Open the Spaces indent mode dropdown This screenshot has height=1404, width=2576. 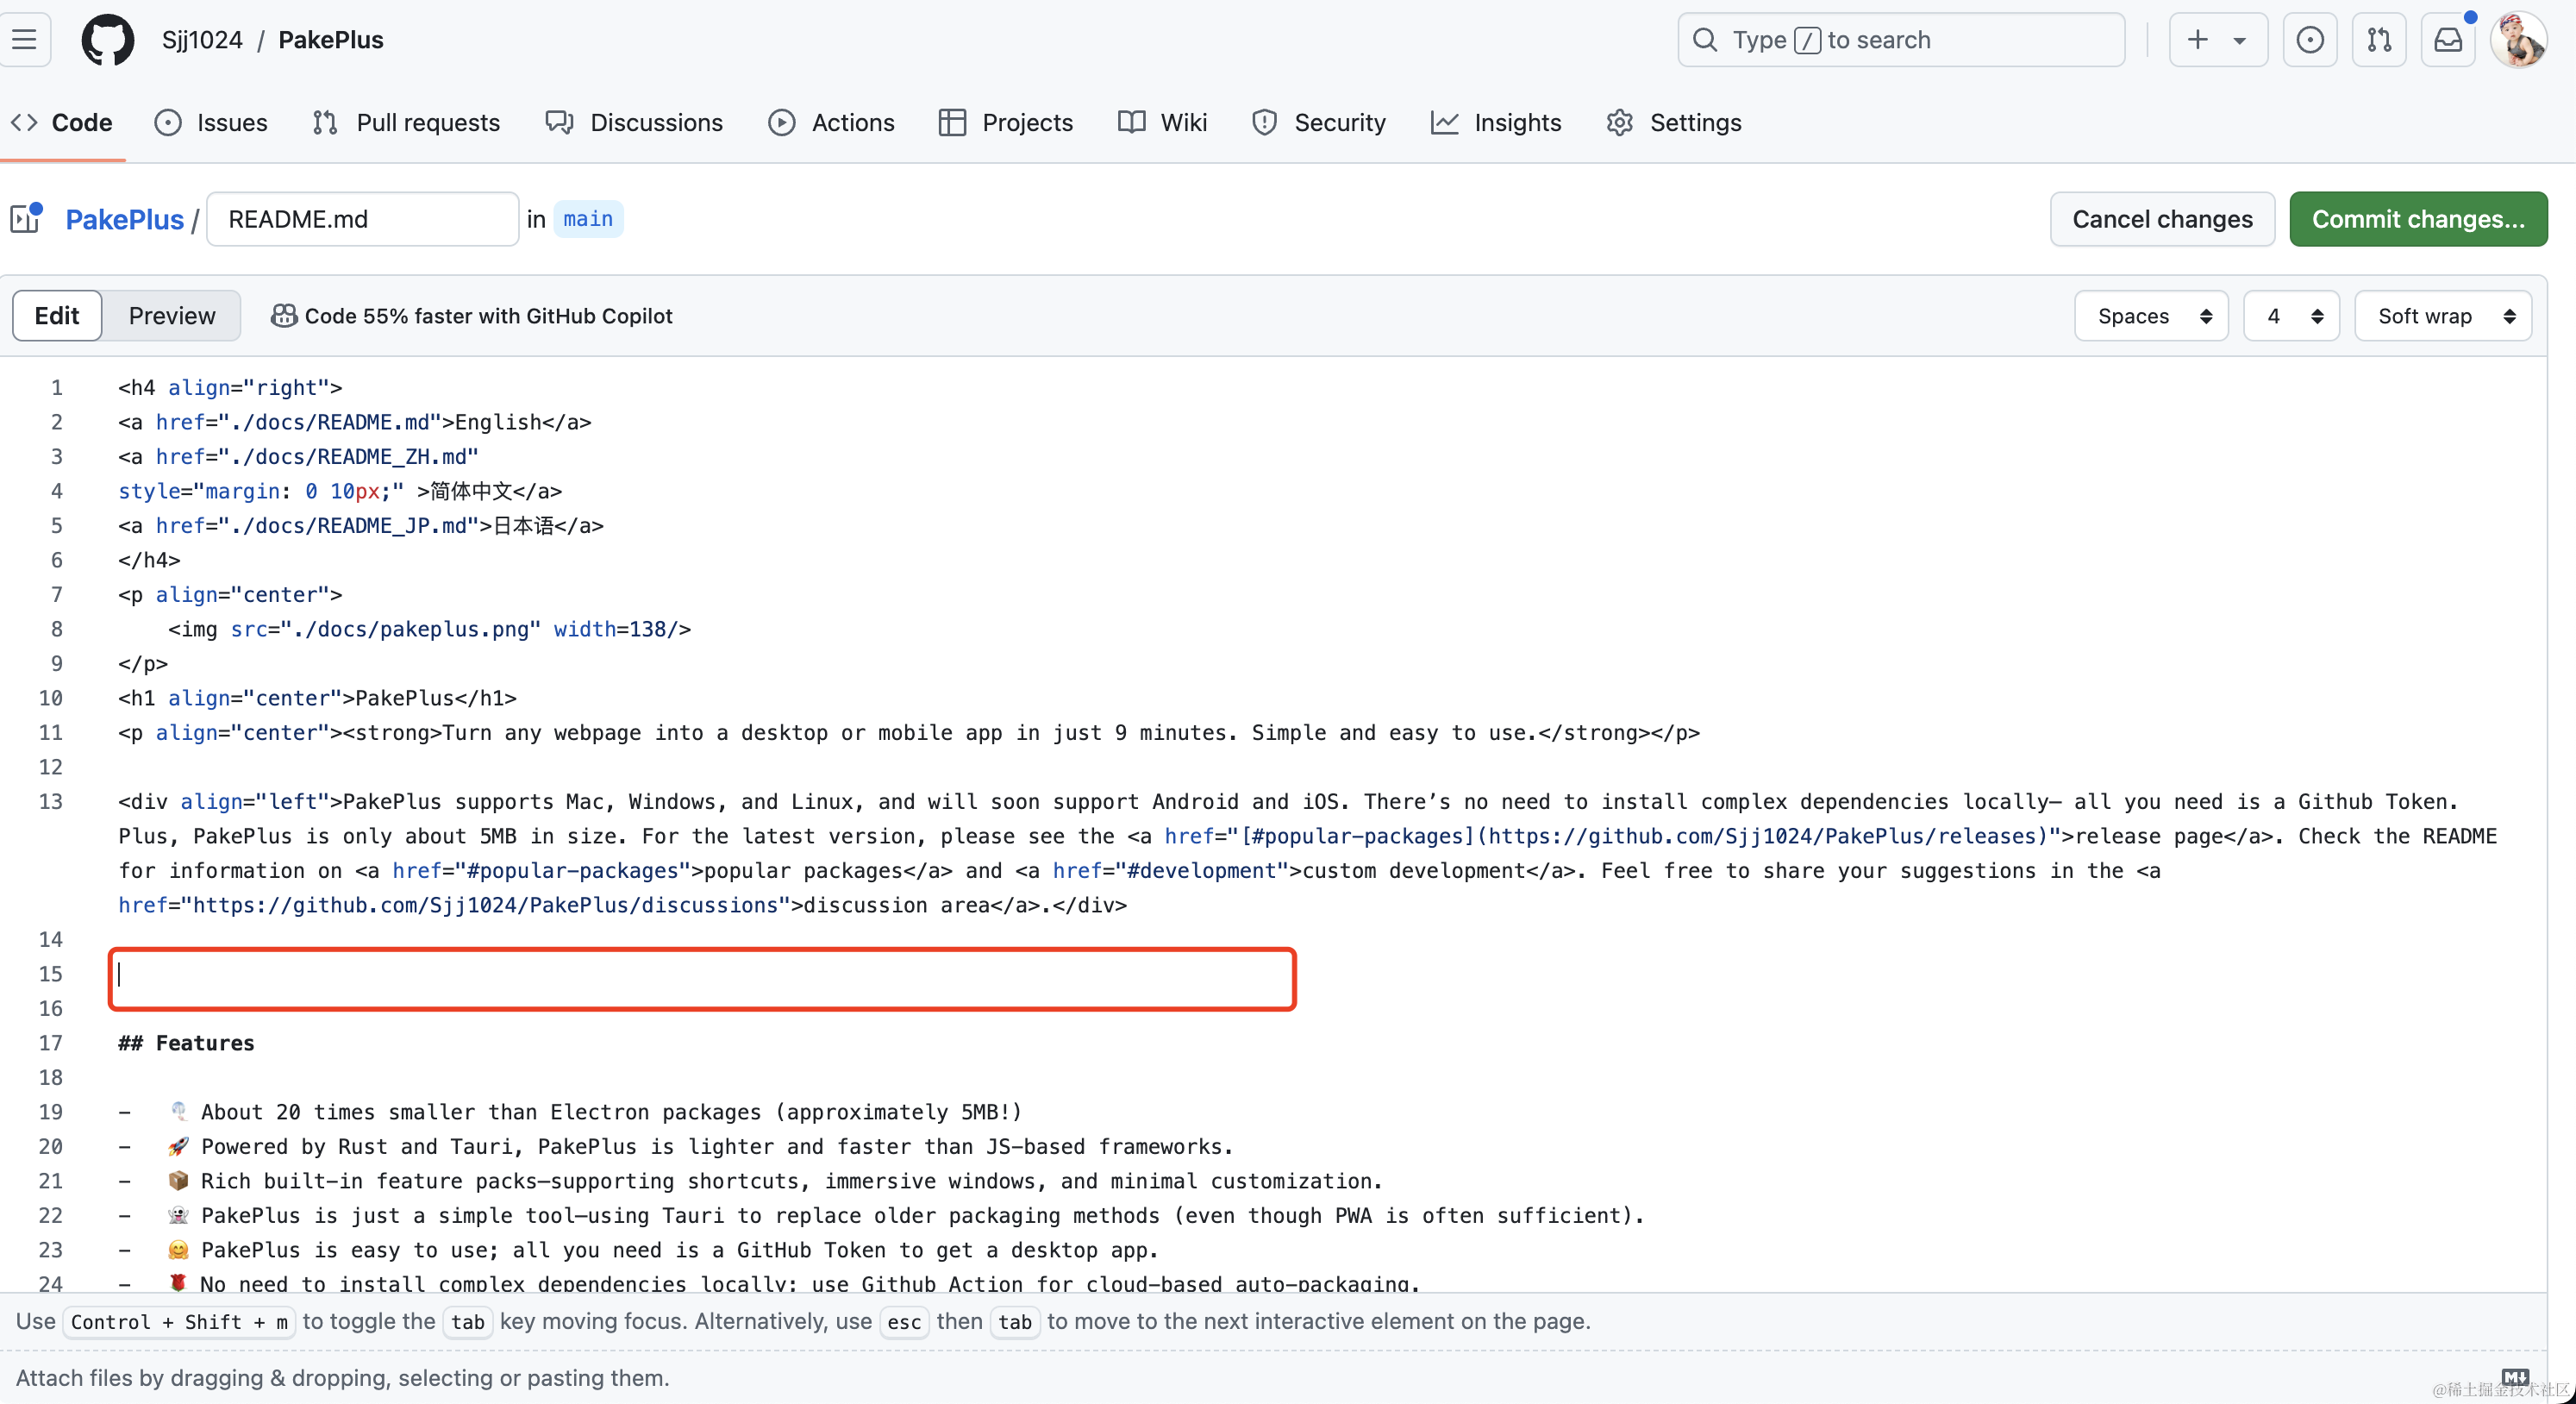tap(2151, 316)
